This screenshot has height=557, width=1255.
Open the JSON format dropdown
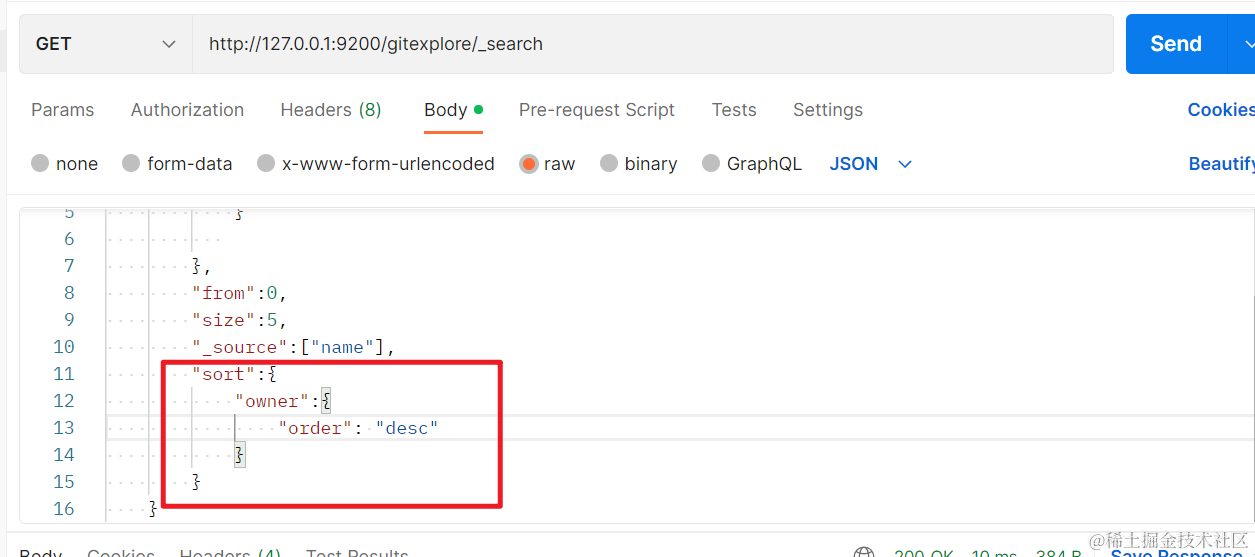[x=871, y=164]
